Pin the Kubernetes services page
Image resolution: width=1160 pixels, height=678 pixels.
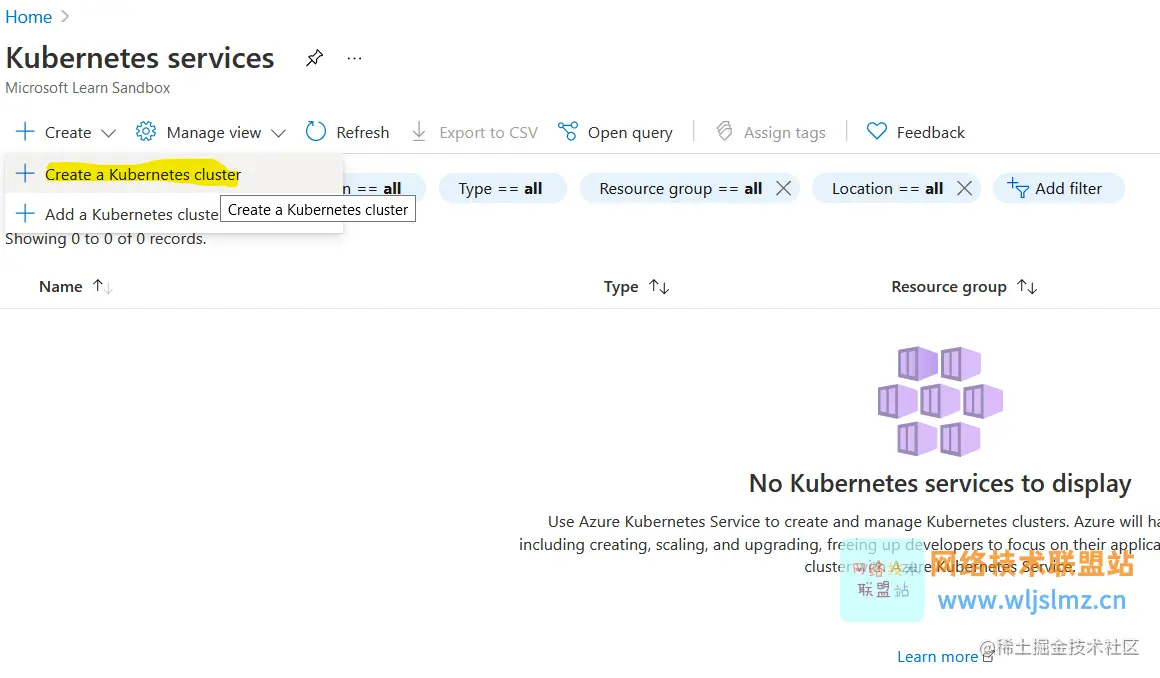(x=314, y=58)
